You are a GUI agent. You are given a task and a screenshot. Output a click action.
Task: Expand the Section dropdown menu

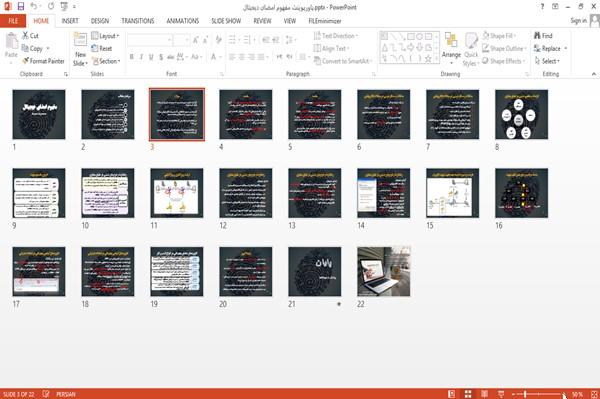(106, 61)
